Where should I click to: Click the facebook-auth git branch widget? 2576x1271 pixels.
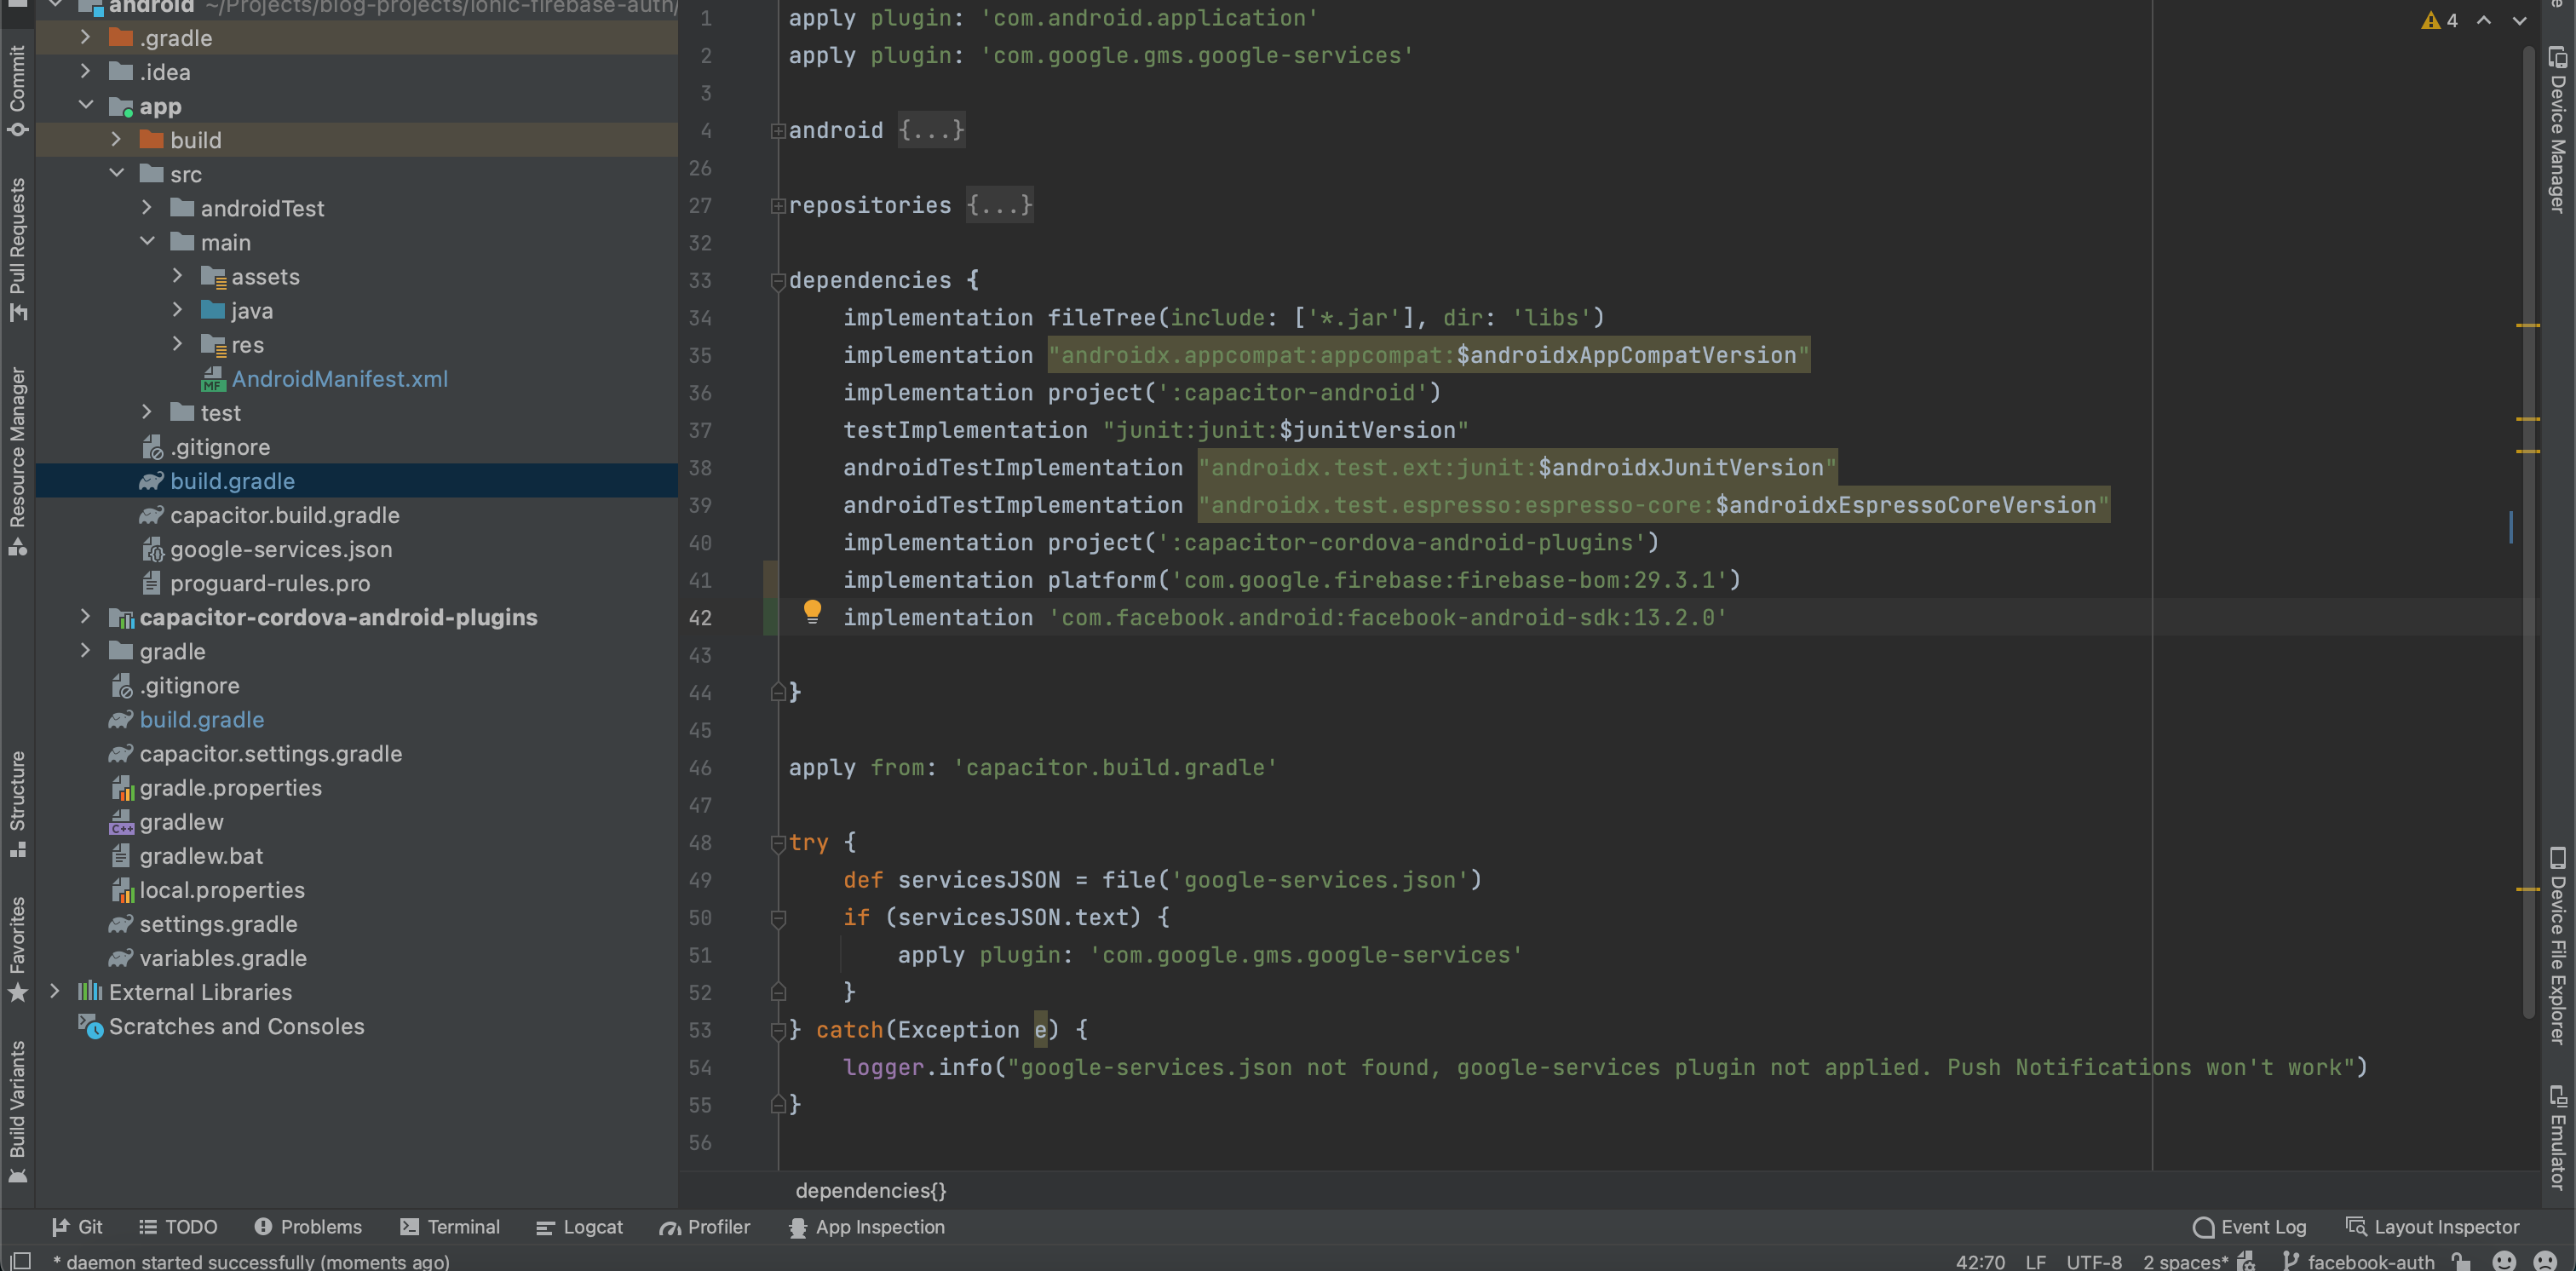(2359, 1261)
